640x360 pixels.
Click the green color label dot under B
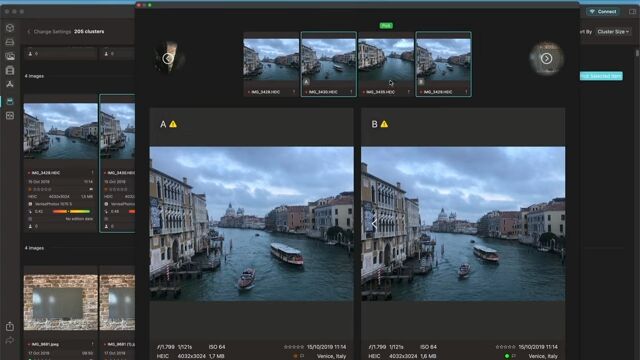coord(507,356)
